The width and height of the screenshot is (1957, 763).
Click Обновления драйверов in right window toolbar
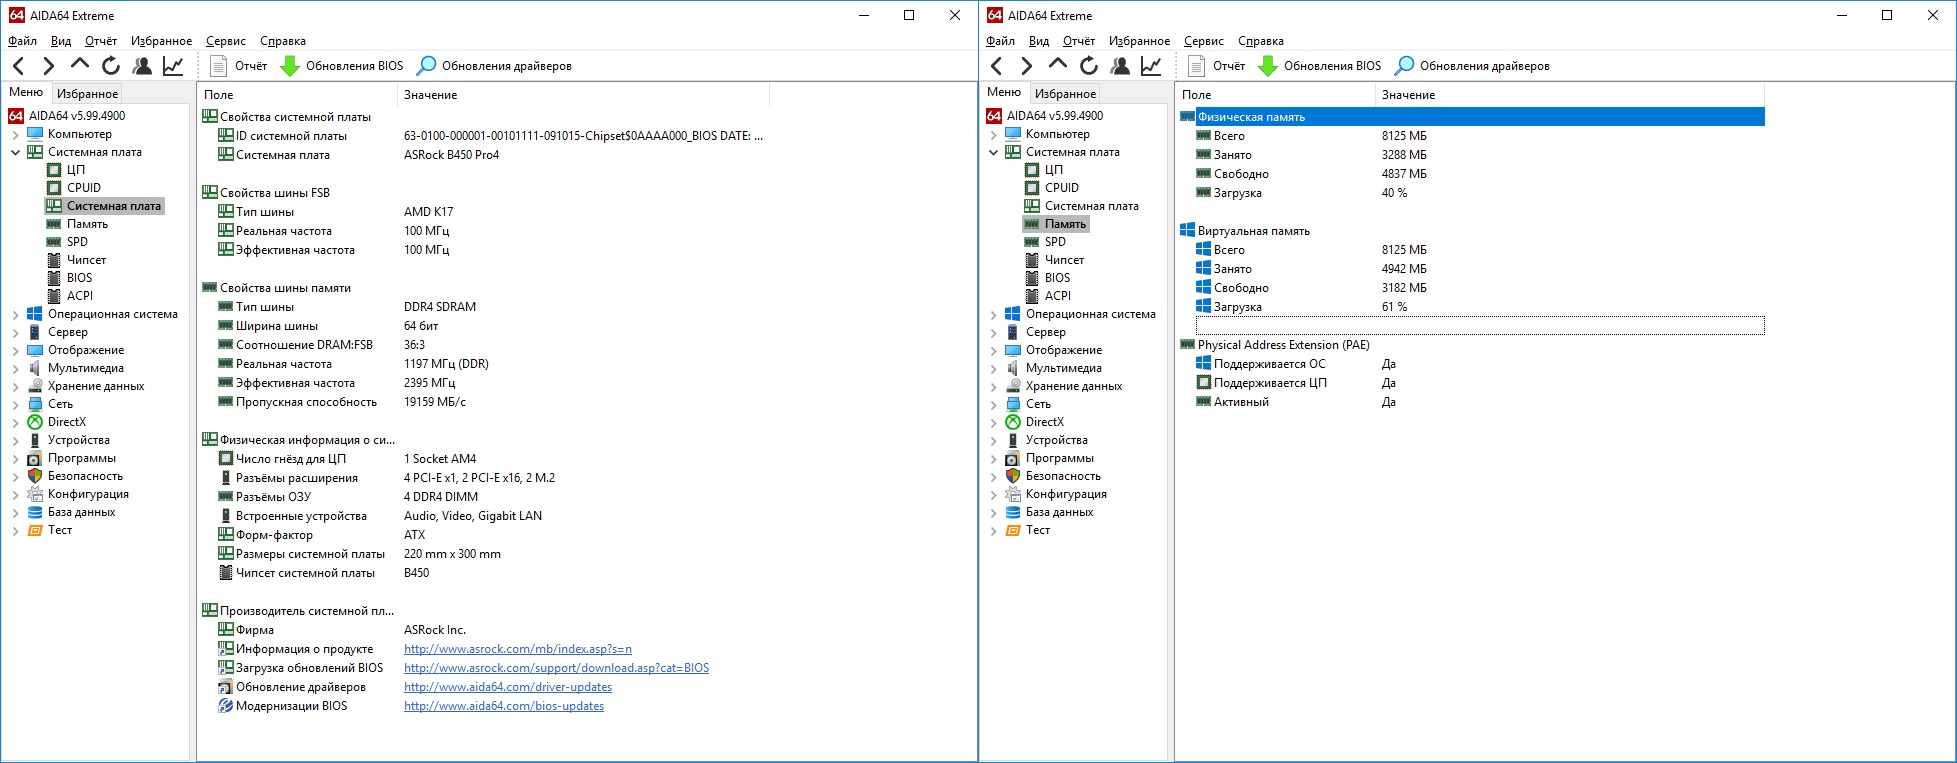pyautogui.click(x=1472, y=66)
